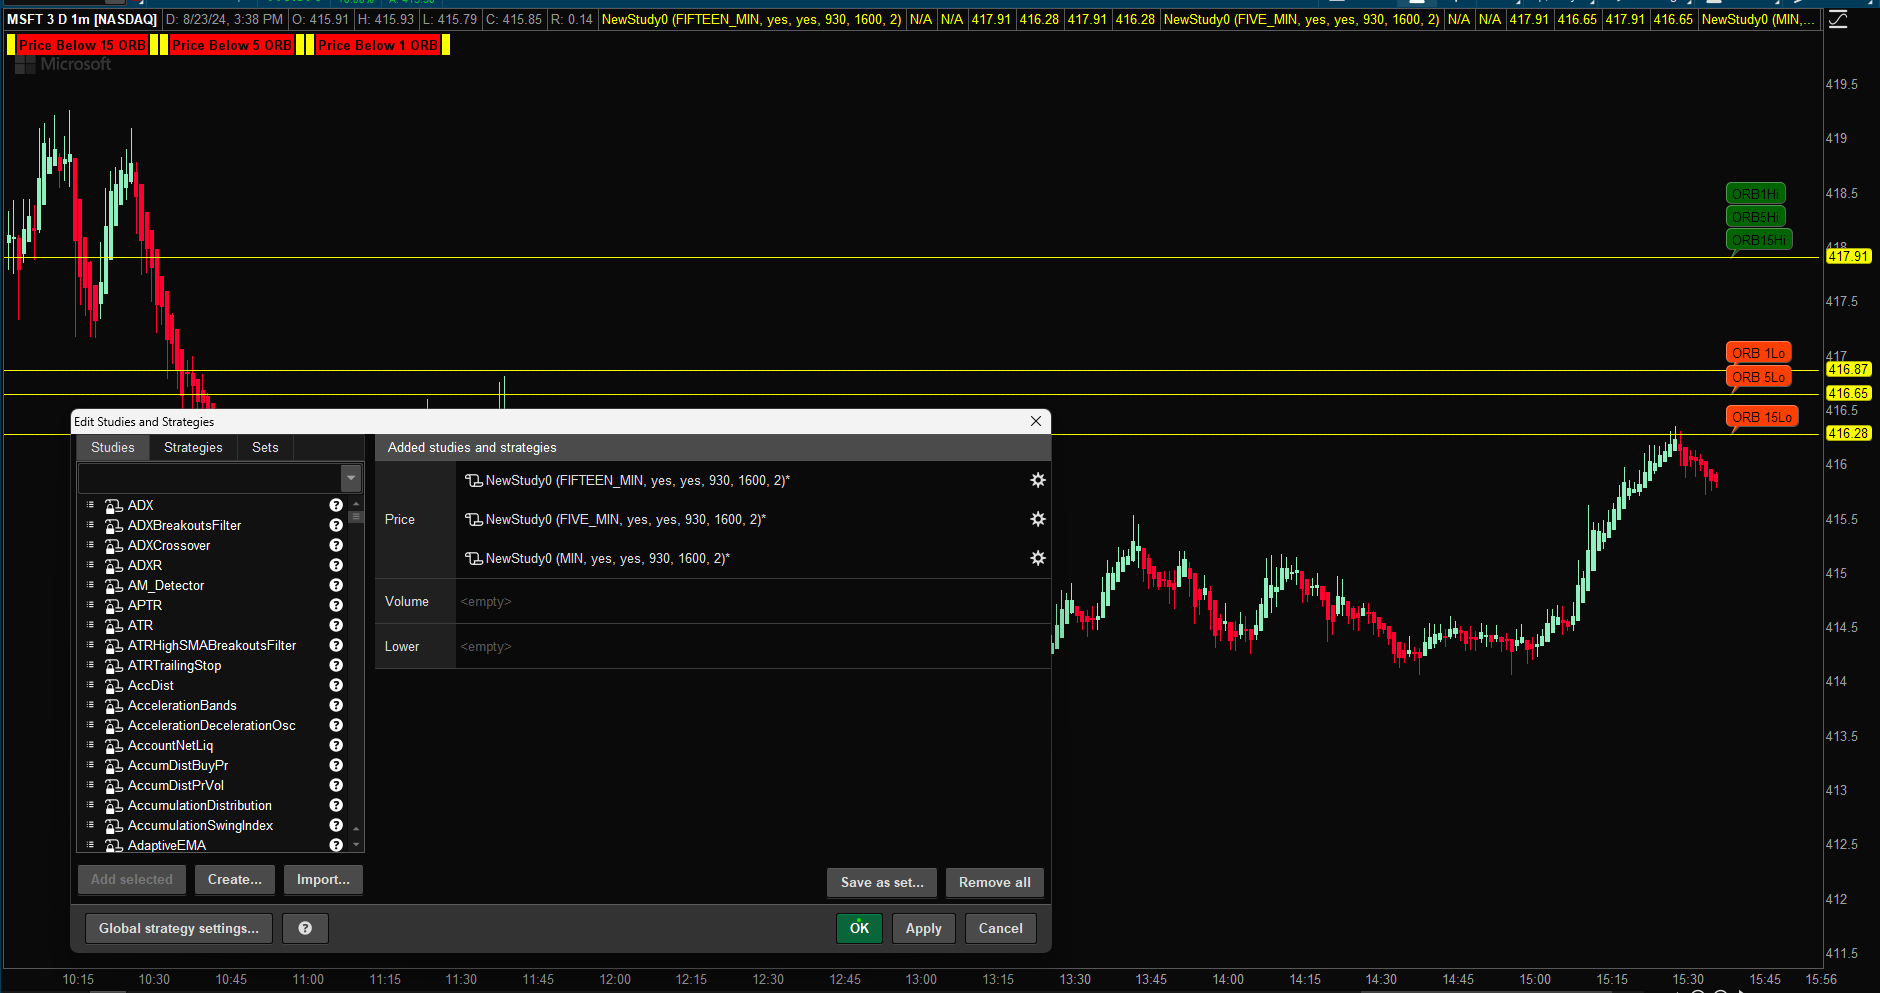This screenshot has height=993, width=1880.
Task: Click the script icon of NewStudy0 FIFTEEN_MIN
Action: click(x=474, y=480)
